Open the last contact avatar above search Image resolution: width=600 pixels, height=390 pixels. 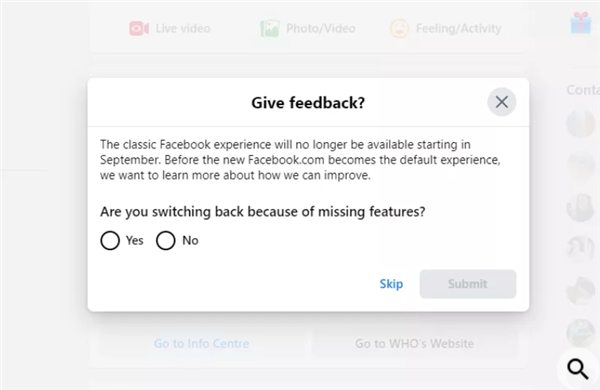pyautogui.click(x=580, y=333)
